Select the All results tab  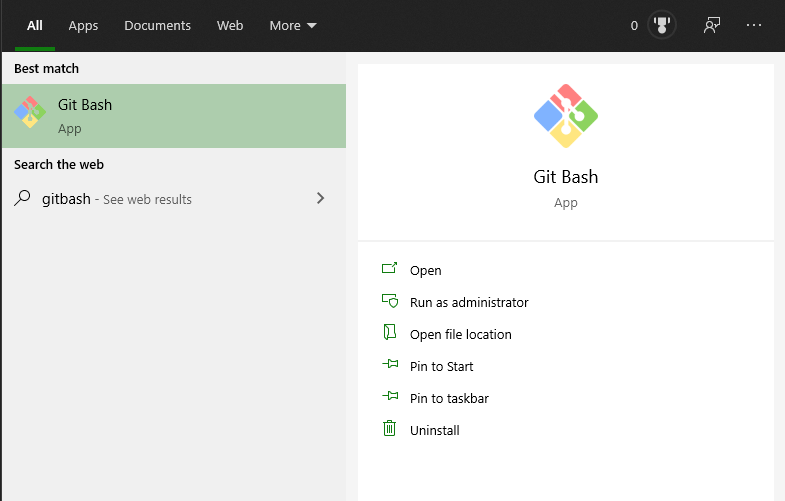coord(34,26)
